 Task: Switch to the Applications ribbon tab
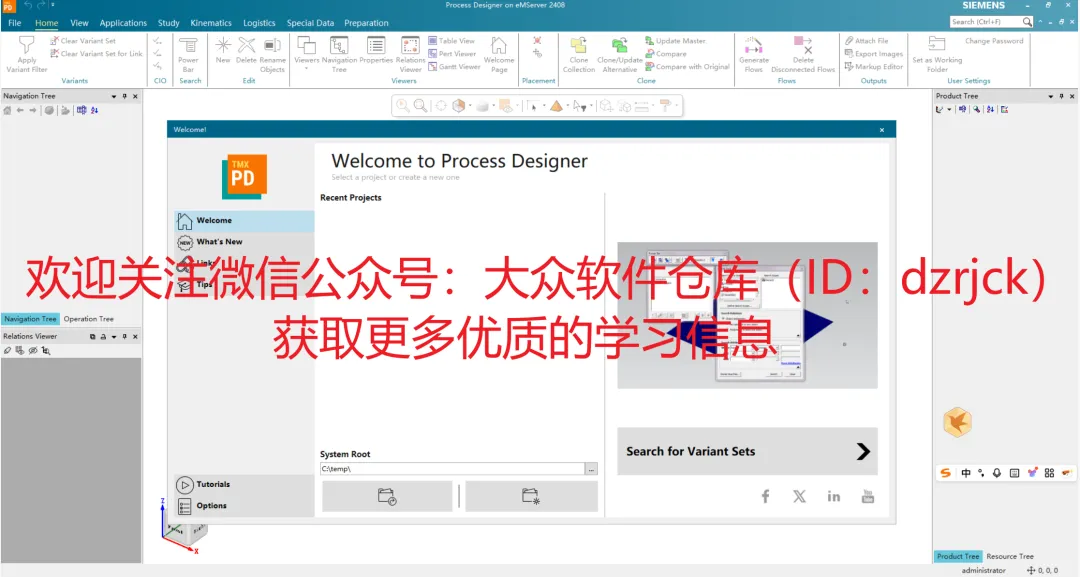[123, 23]
